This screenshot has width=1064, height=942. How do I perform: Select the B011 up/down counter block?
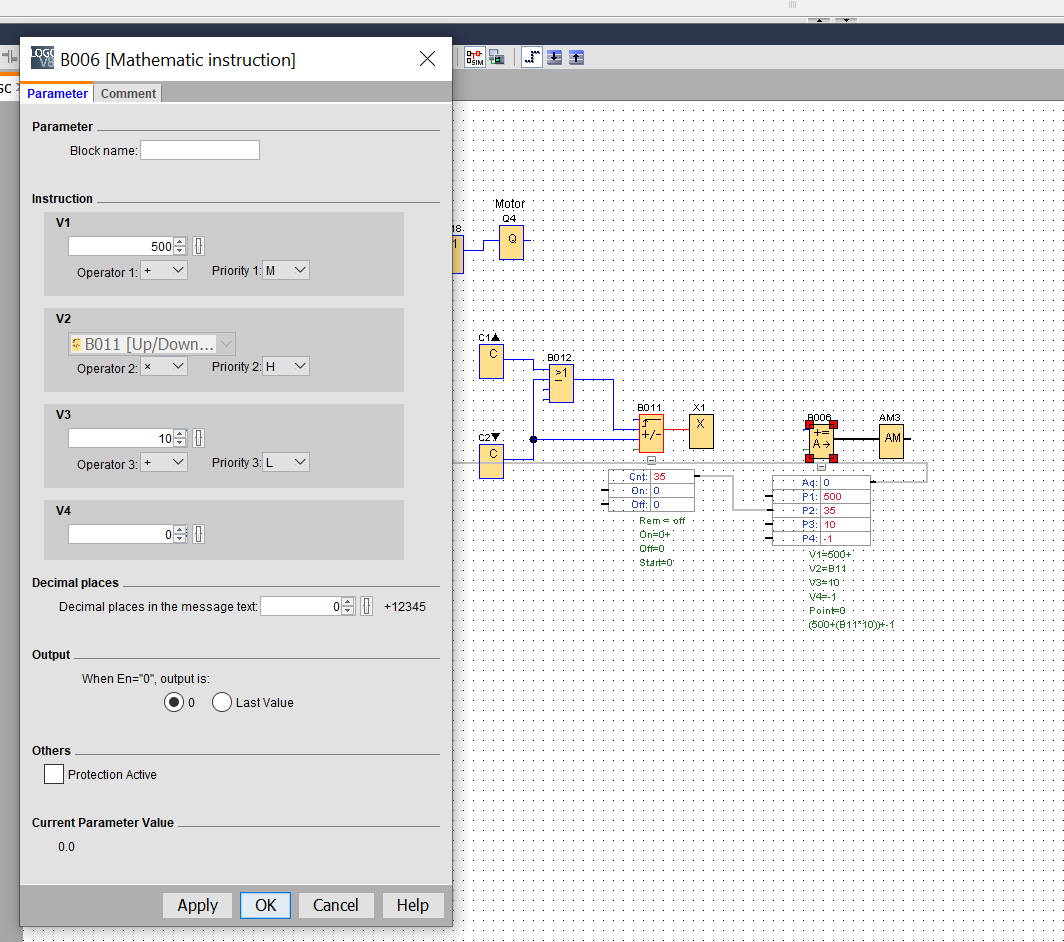click(x=651, y=433)
